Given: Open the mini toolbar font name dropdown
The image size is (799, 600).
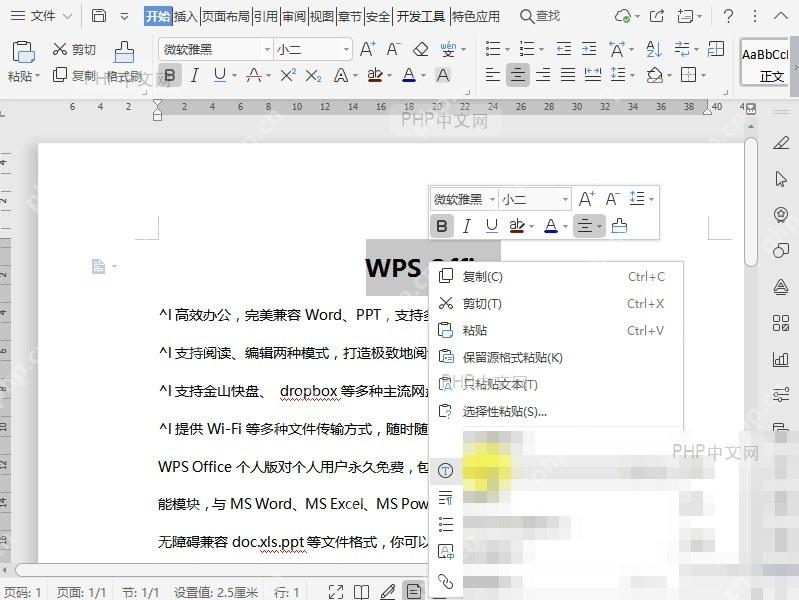Looking at the screenshot, I should point(492,199).
